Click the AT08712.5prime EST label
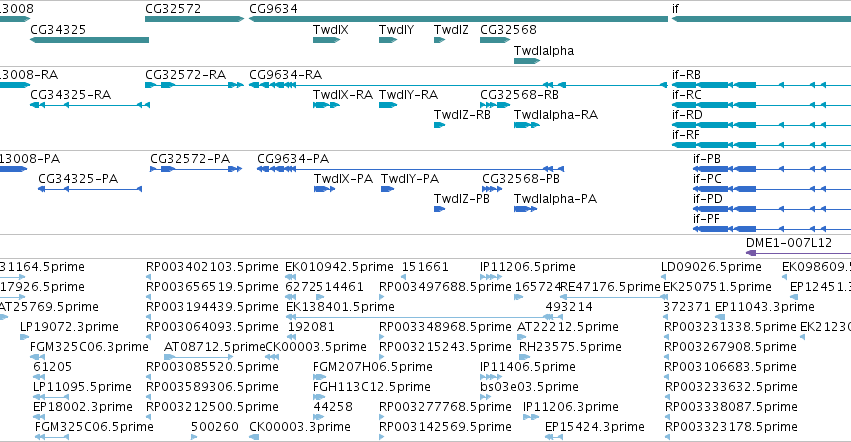This screenshot has height=442, width=851. click(x=214, y=346)
